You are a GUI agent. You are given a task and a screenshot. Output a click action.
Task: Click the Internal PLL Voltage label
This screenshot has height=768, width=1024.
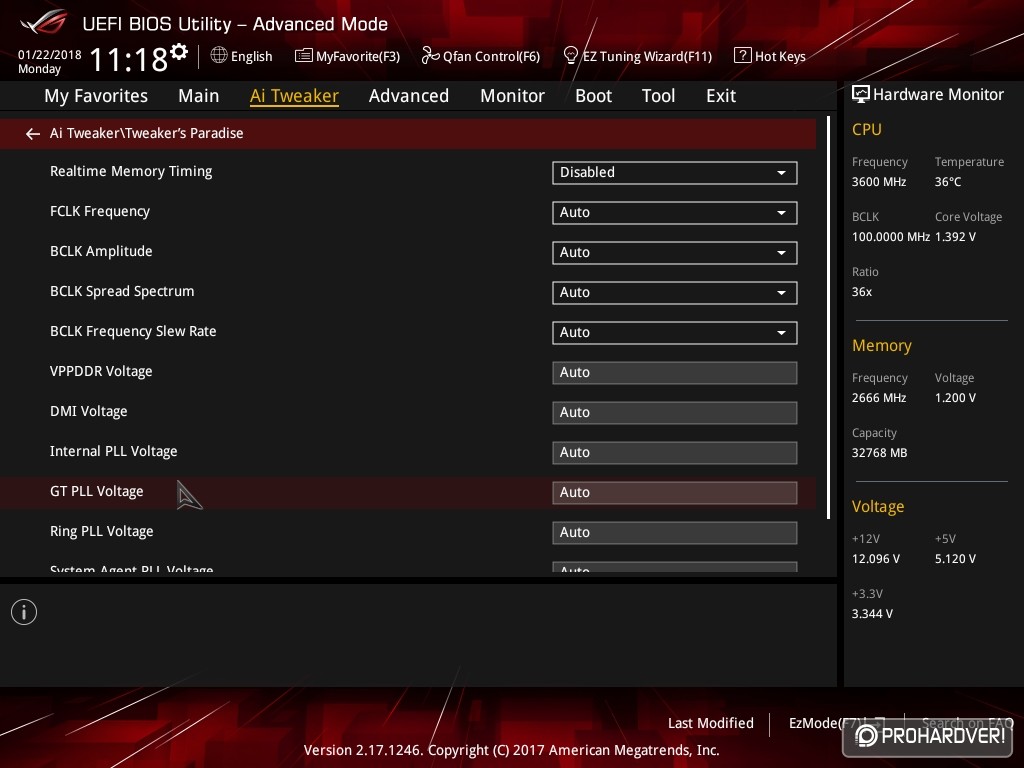click(x=114, y=451)
